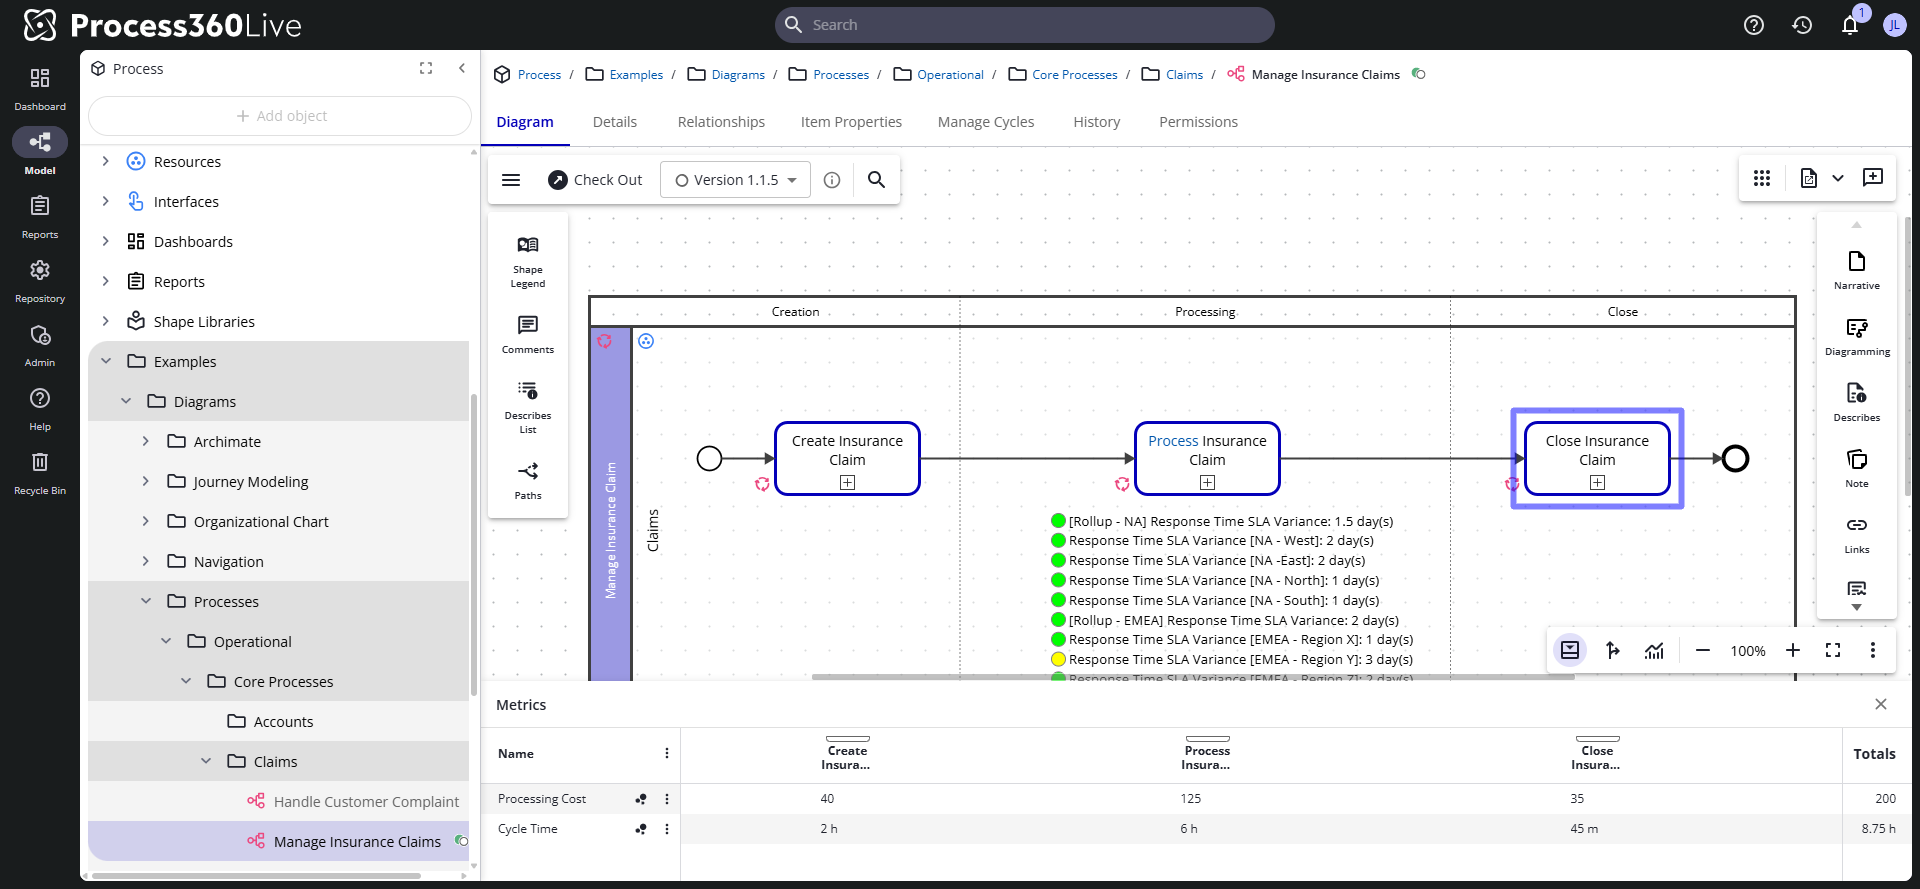Switch to the Manage Cycles tab
The image size is (1920, 889).
pos(986,122)
